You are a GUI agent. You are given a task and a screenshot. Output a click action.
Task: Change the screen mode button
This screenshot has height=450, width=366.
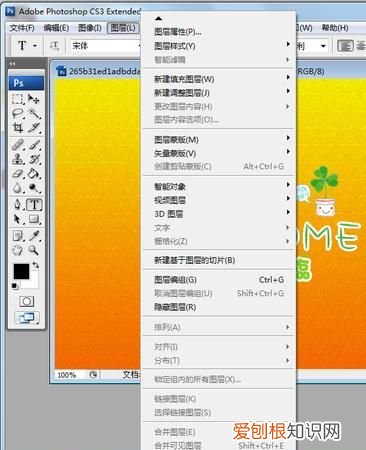pyautogui.click(x=26, y=318)
